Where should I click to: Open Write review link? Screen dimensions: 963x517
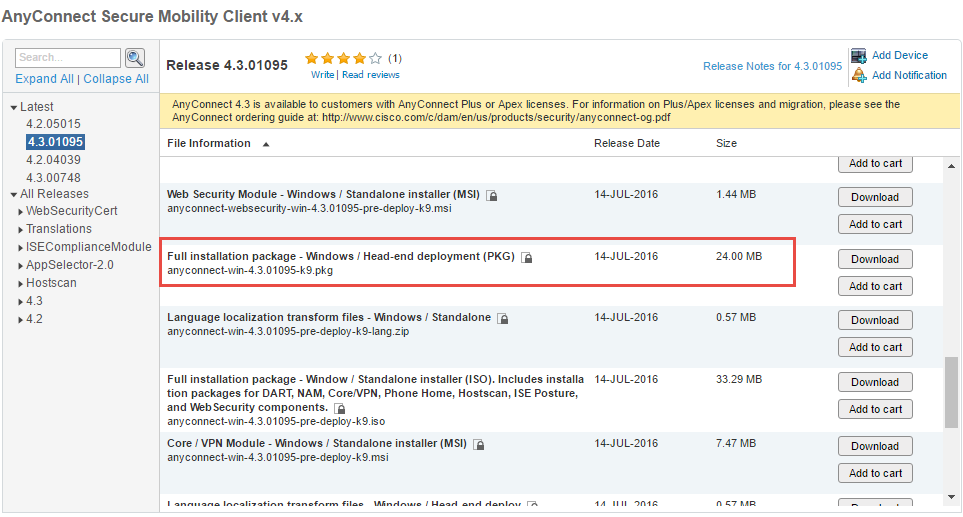tap(322, 75)
